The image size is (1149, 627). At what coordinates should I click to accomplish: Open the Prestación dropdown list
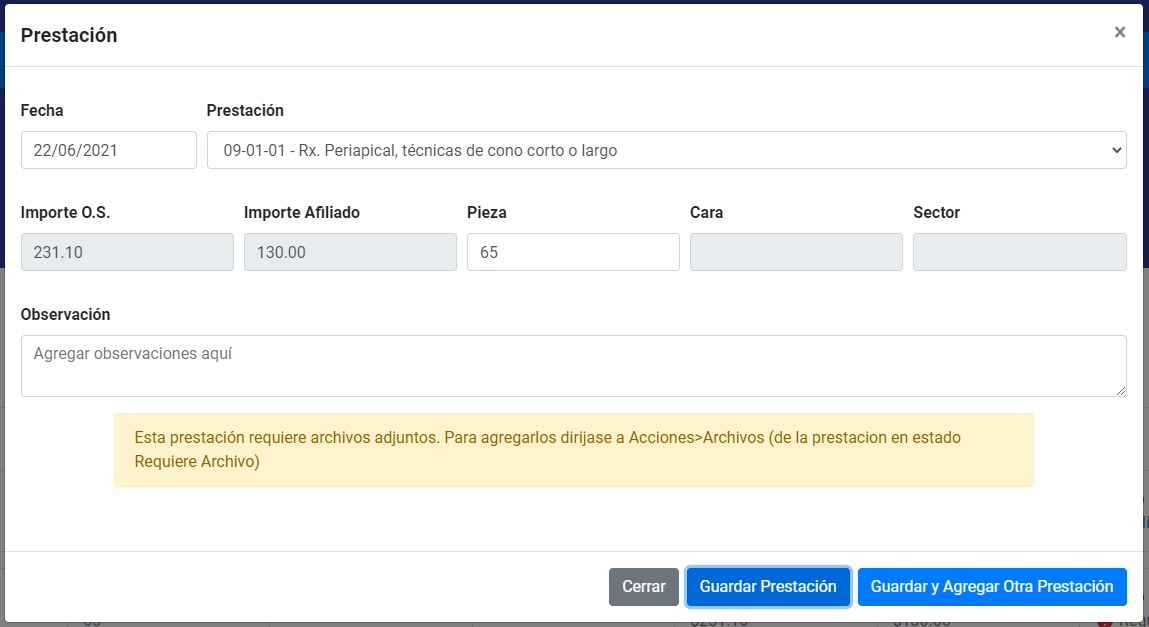pyautogui.click(x=666, y=150)
